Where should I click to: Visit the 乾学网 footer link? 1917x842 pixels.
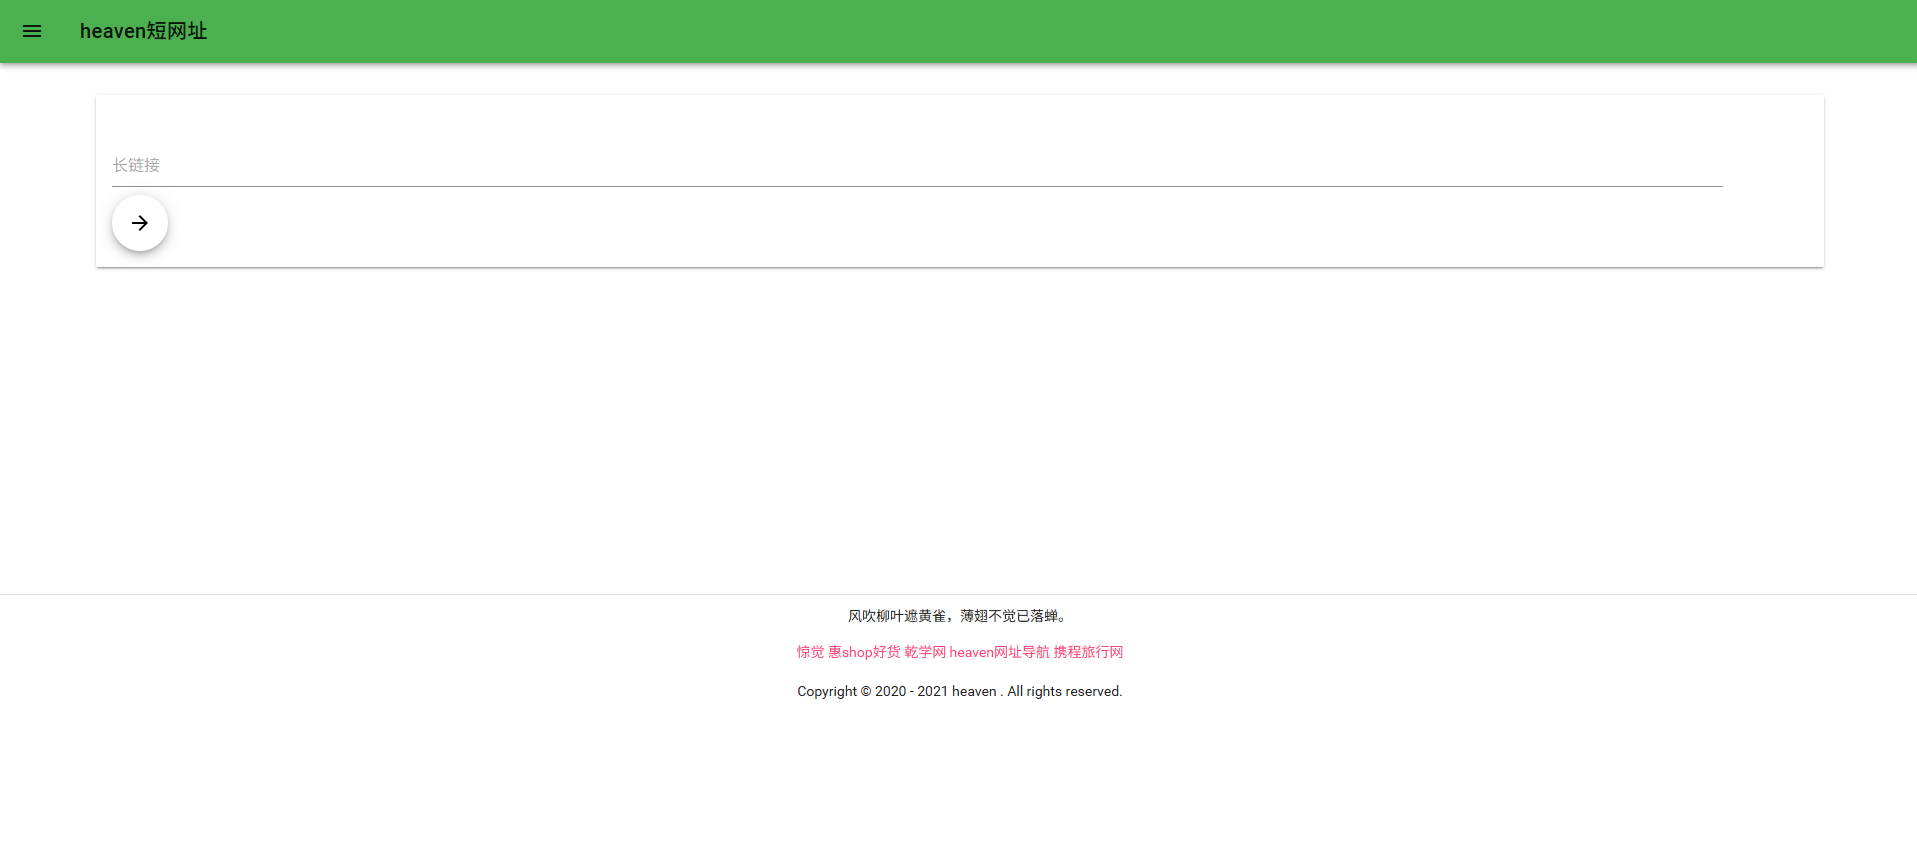[x=925, y=652]
